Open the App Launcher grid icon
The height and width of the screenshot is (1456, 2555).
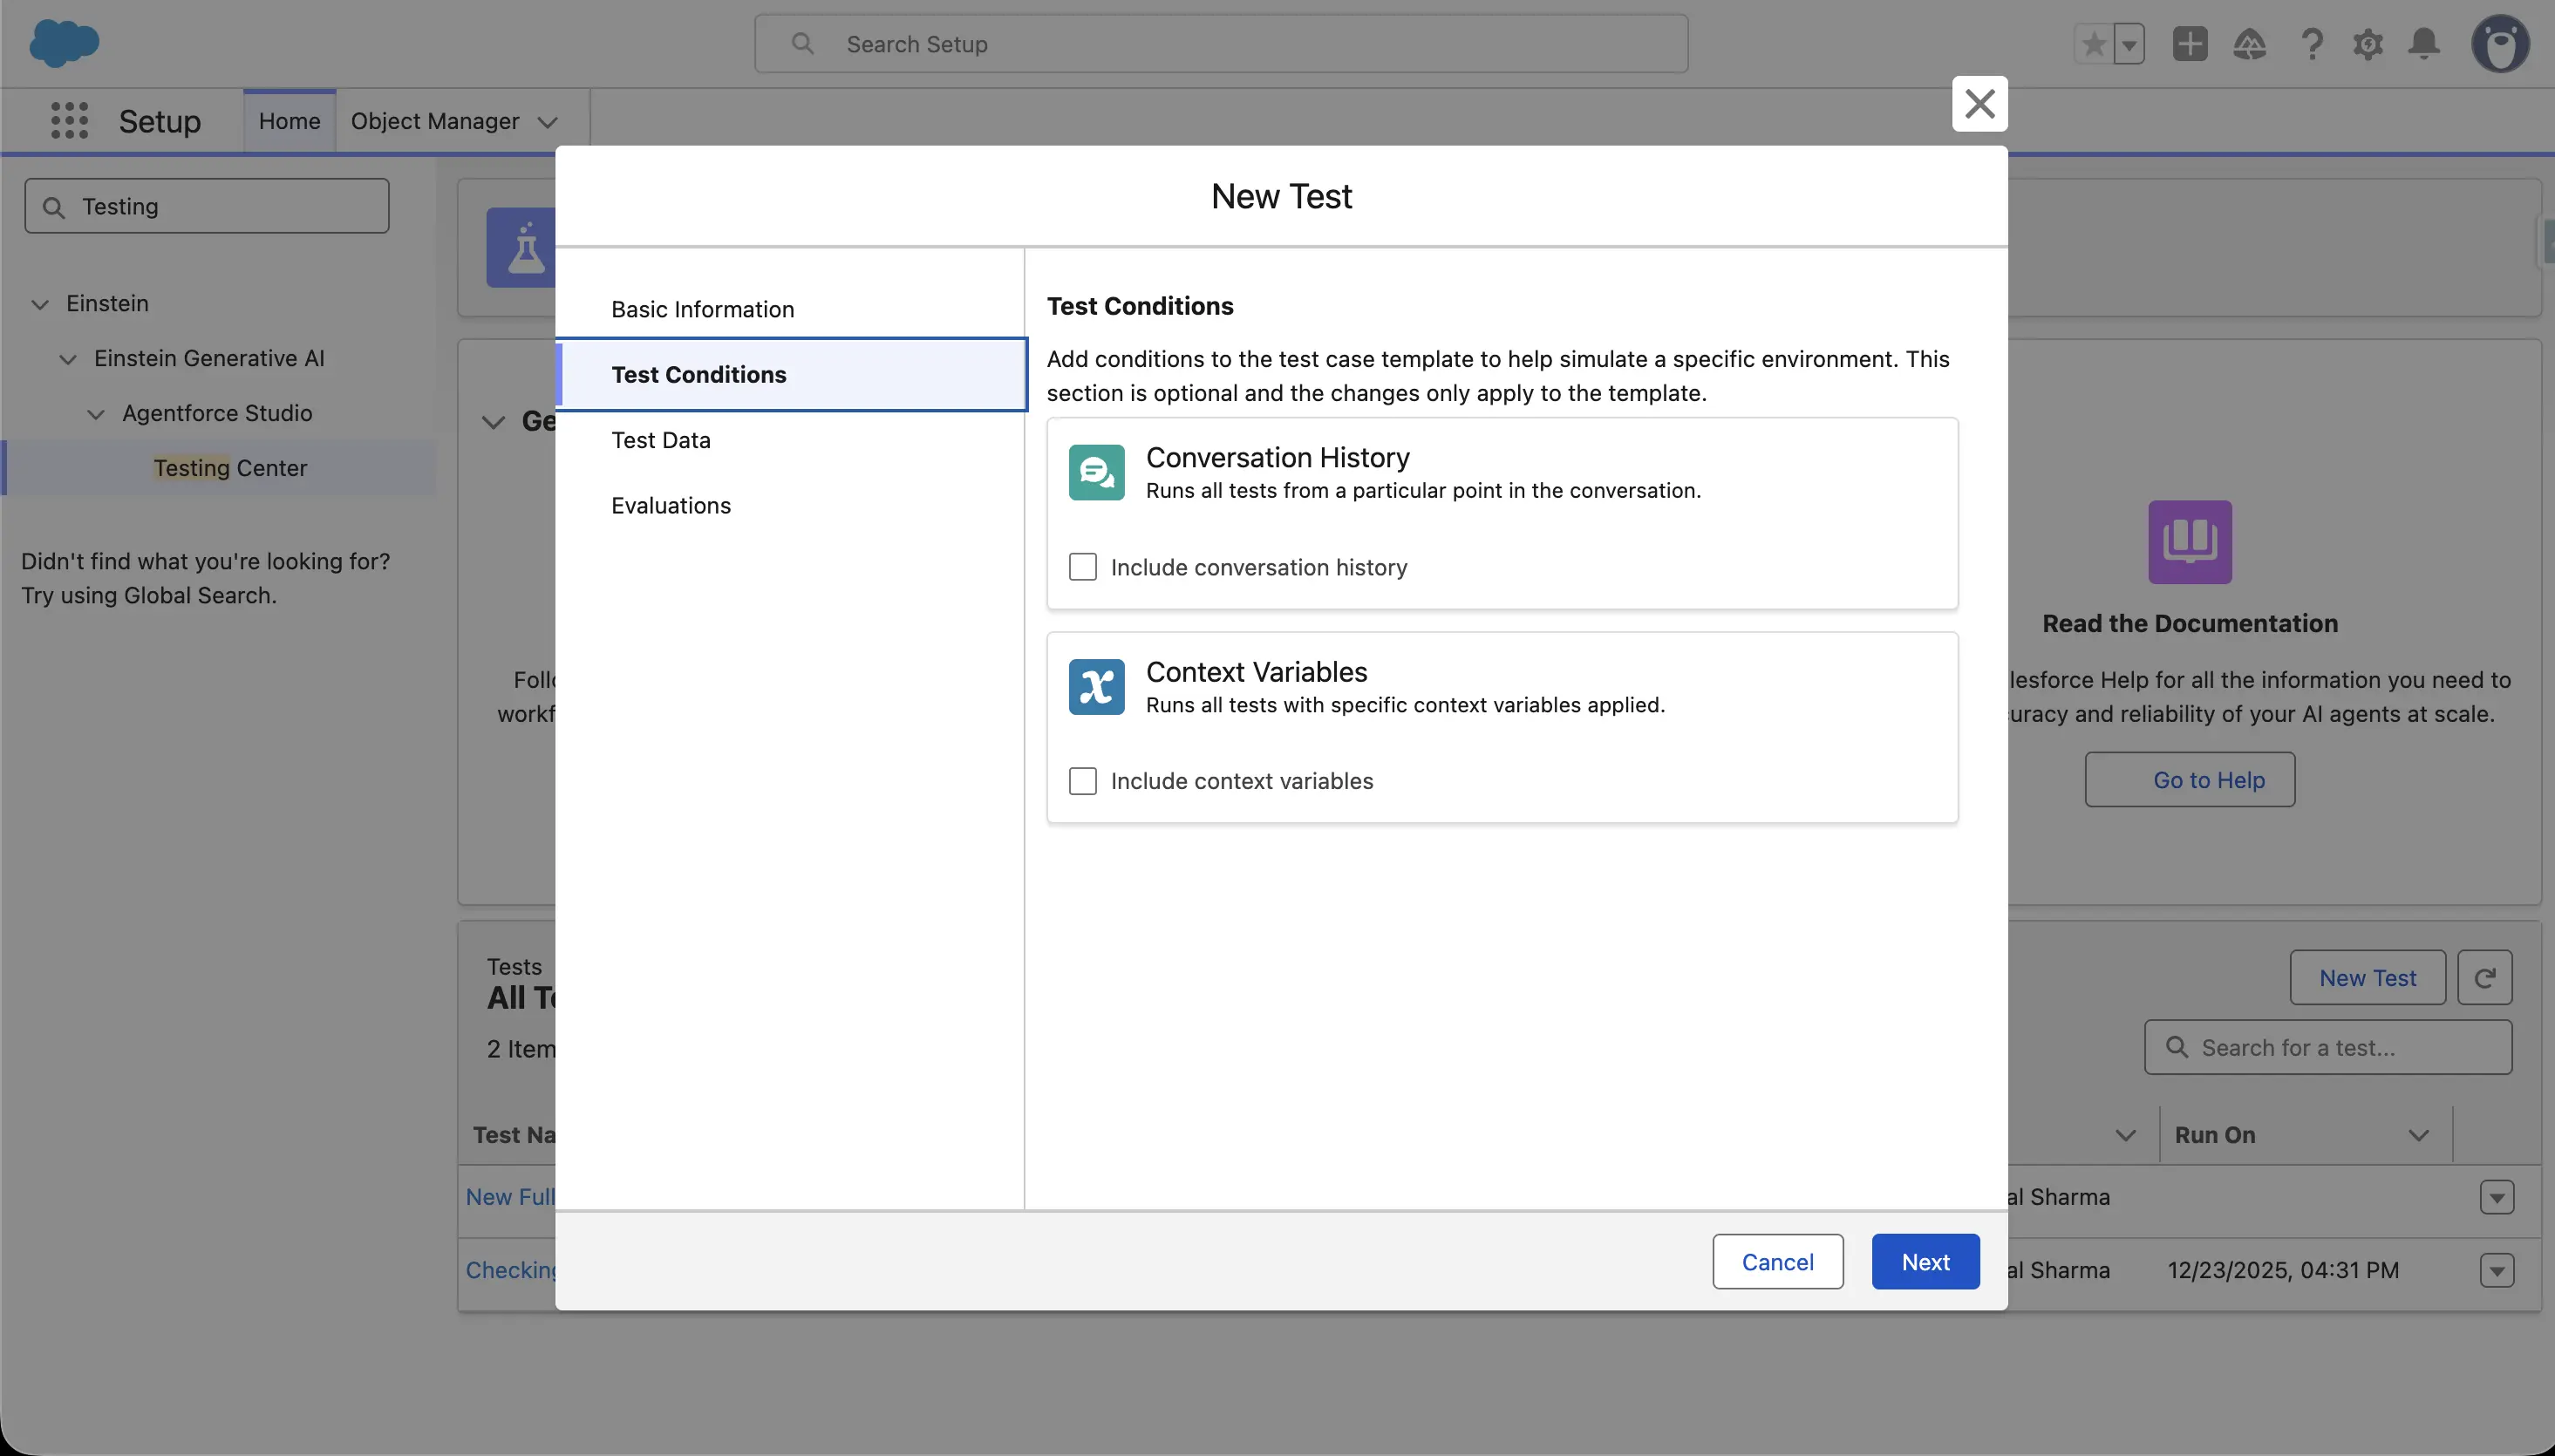(69, 121)
